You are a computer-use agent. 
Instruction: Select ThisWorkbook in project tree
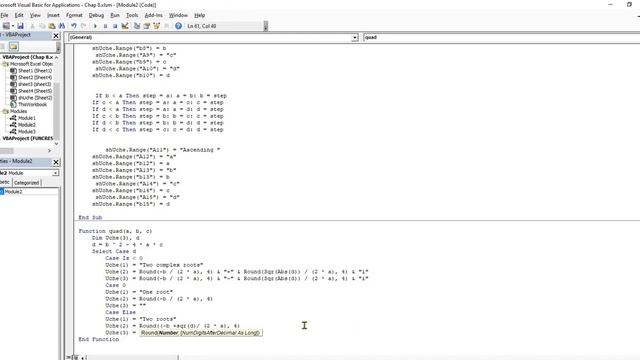tap(32, 104)
